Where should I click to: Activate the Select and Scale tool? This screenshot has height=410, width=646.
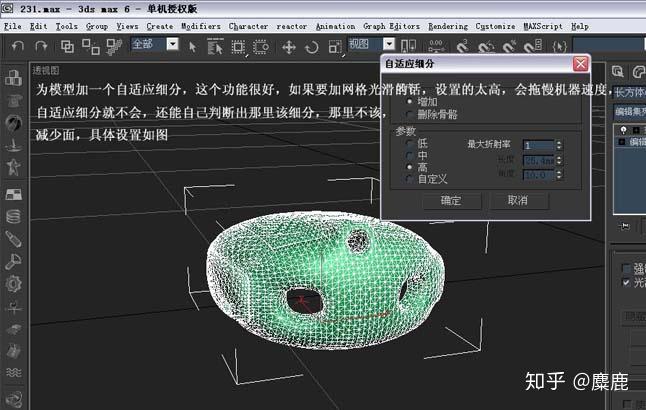[x=335, y=47]
